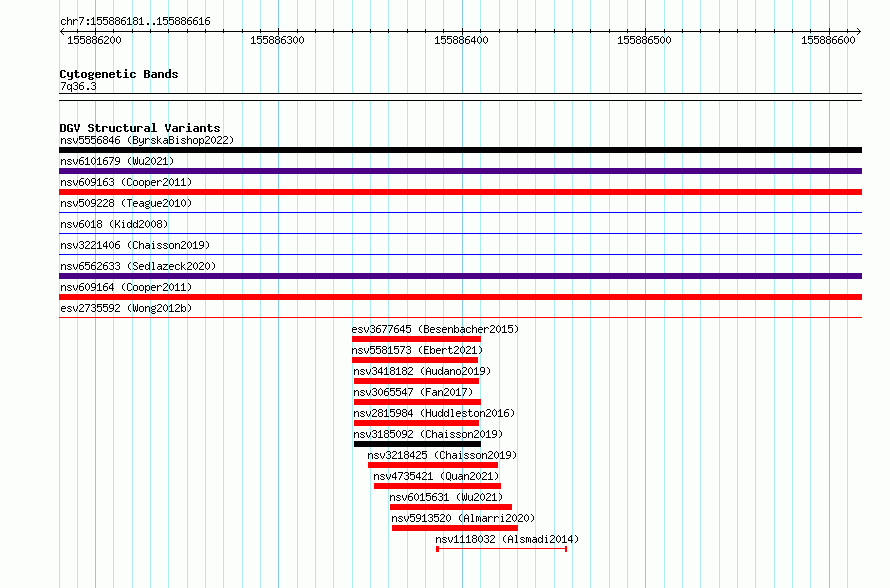Click the purple bar under nsv6101679
Viewport: 890px width, 588px height.
click(460, 171)
